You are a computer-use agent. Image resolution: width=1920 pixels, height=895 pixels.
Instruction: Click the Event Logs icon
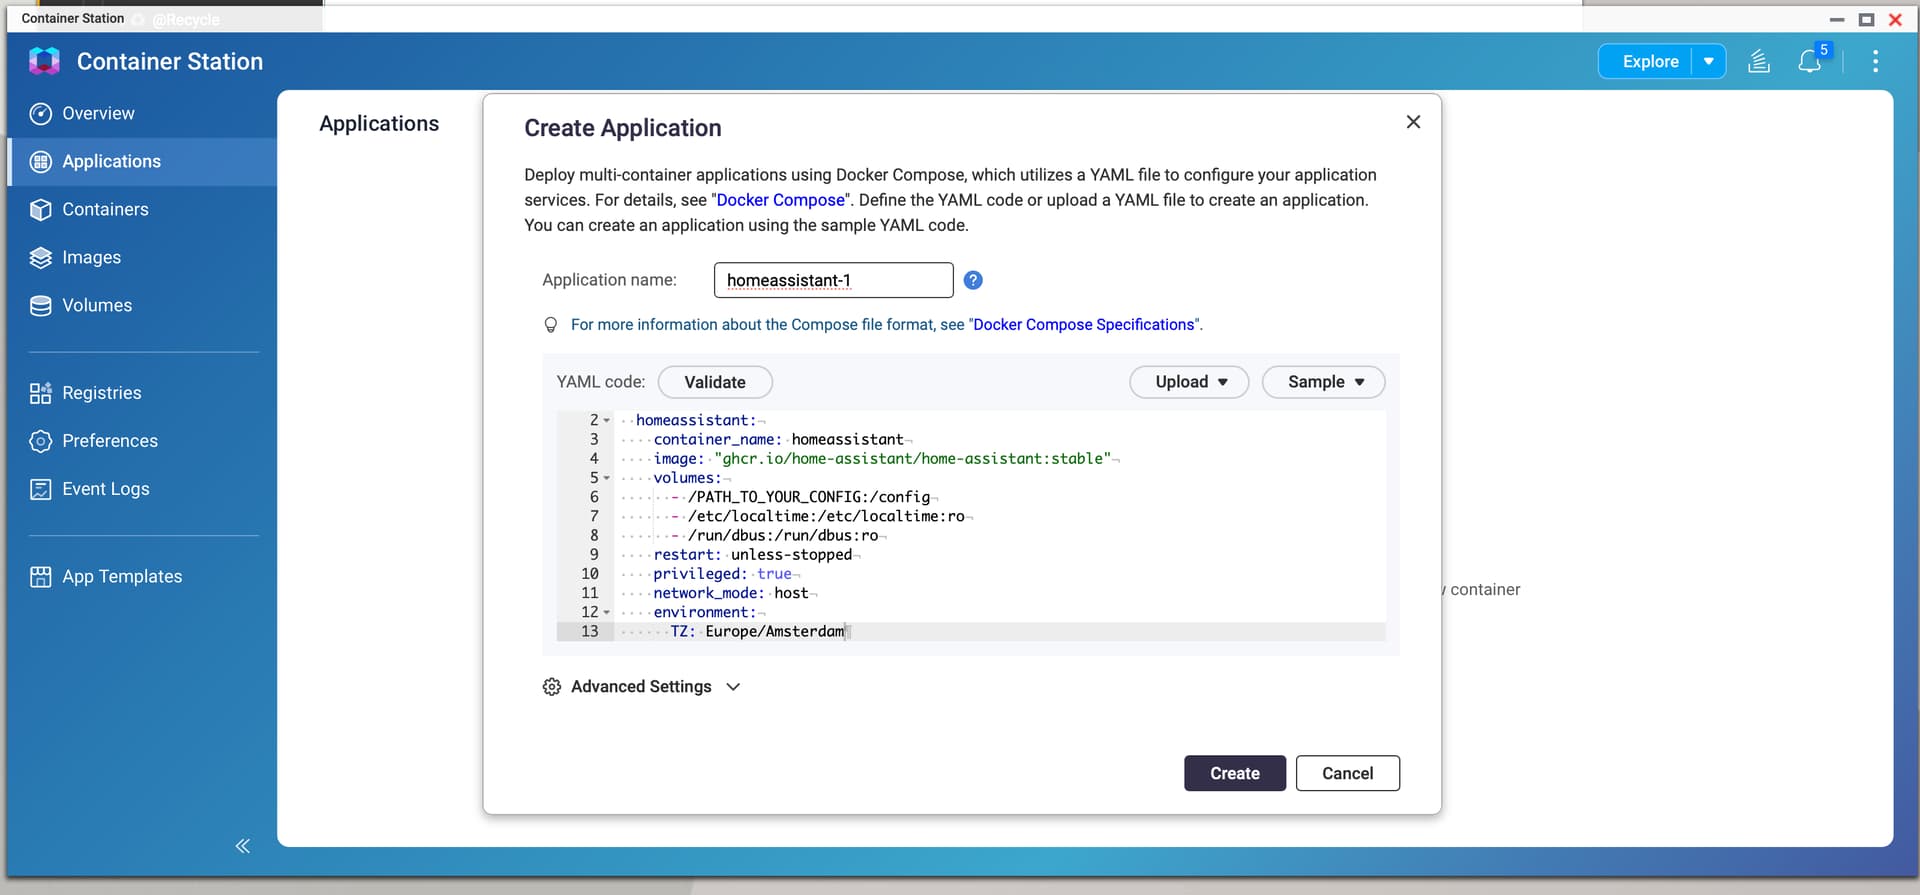click(x=41, y=489)
